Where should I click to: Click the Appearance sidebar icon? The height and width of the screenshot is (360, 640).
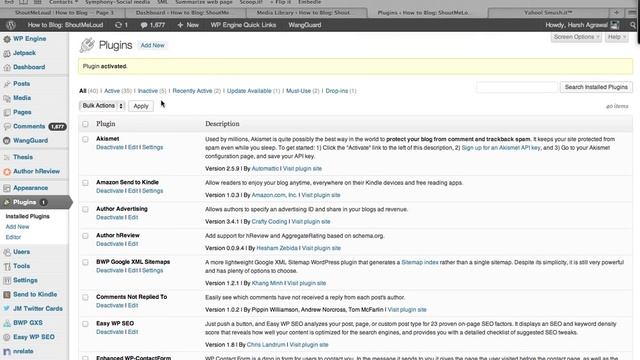(x=7, y=188)
